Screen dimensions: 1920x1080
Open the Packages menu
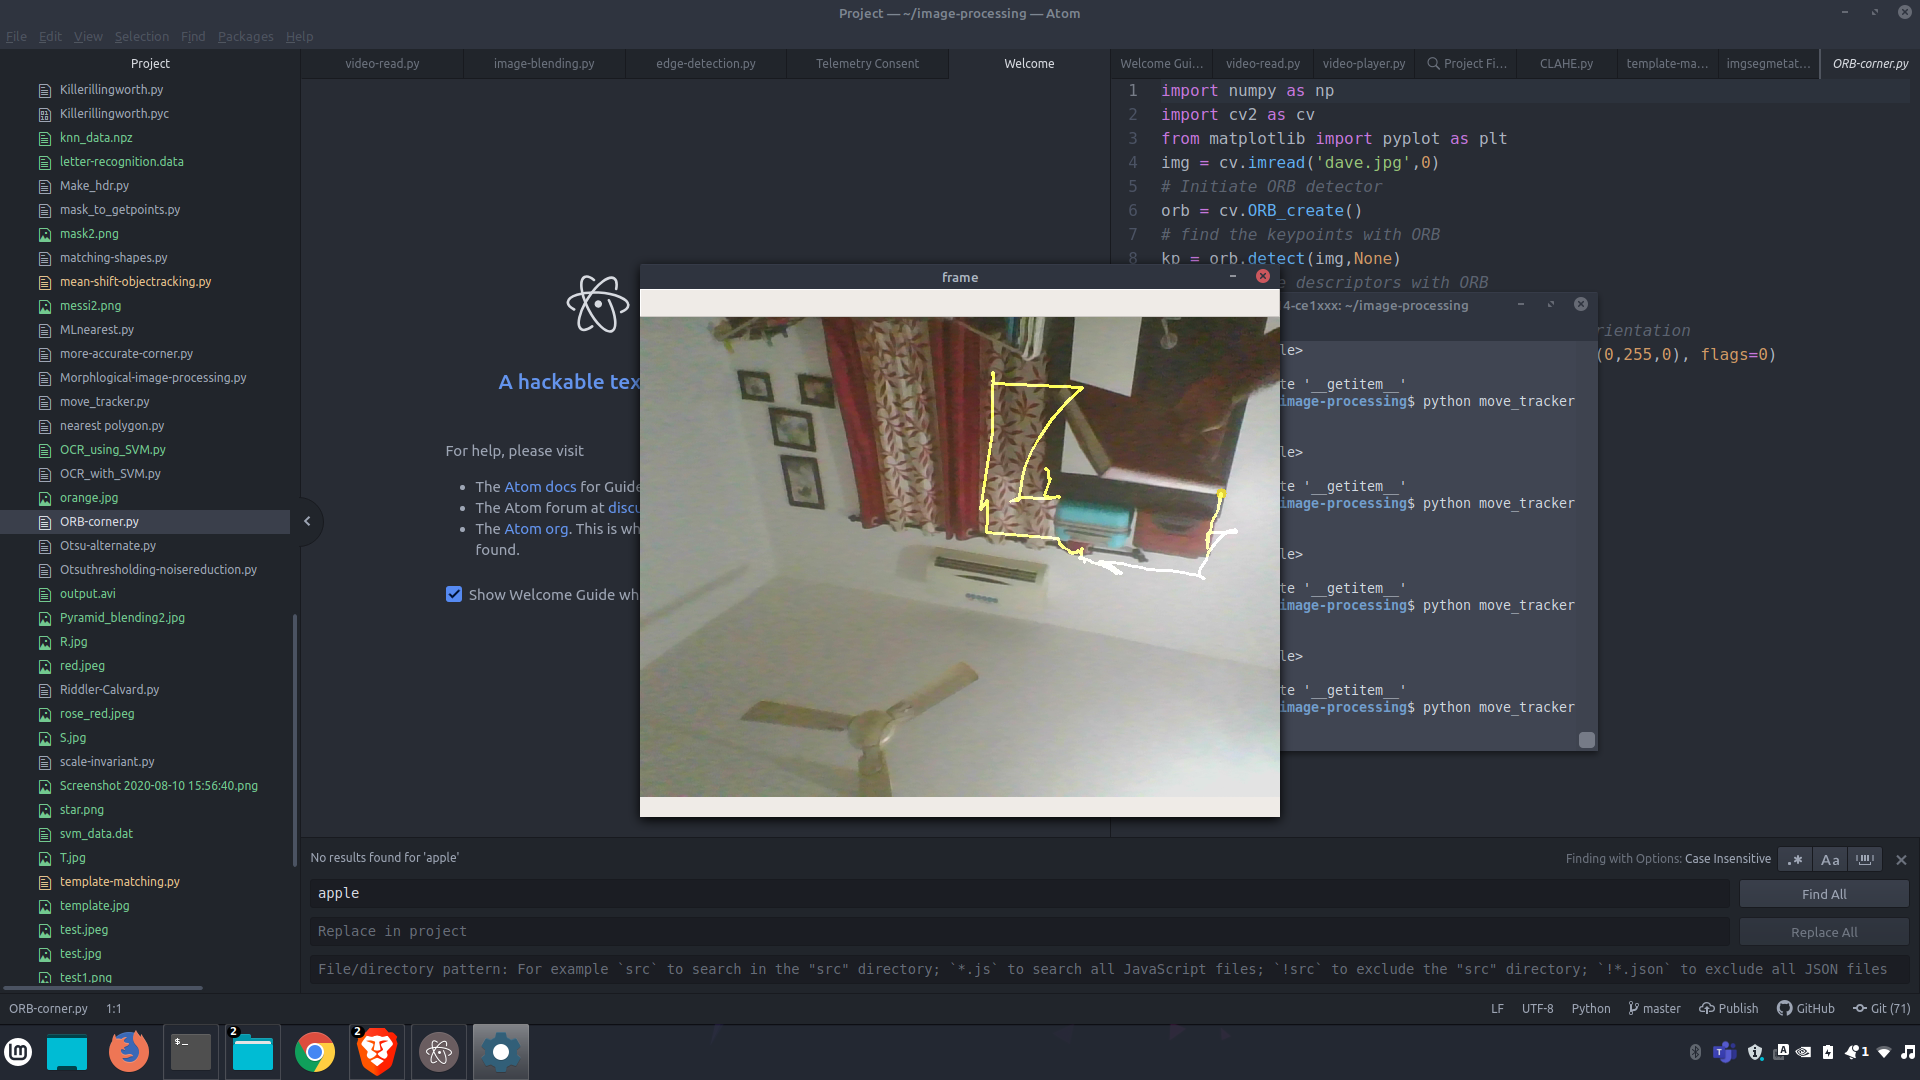coord(245,36)
